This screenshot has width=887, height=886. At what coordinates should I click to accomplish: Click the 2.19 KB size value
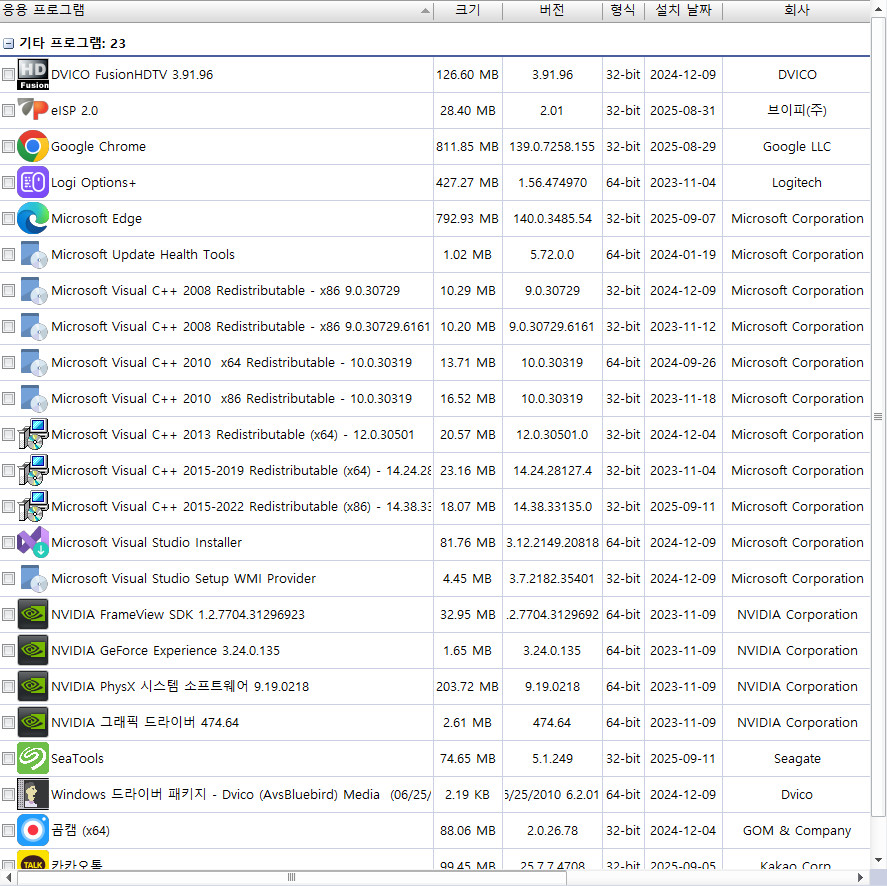pyautogui.click(x=467, y=794)
